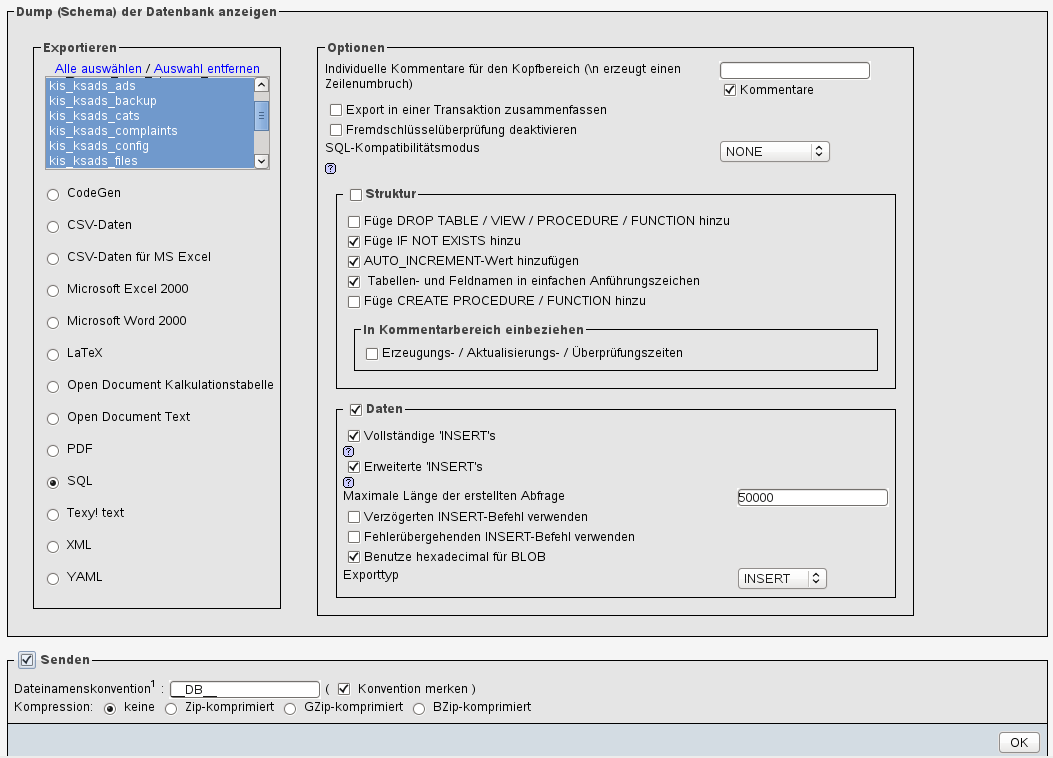Select BZip-komprimiert compression
The image size is (1053, 758).
[419, 709]
